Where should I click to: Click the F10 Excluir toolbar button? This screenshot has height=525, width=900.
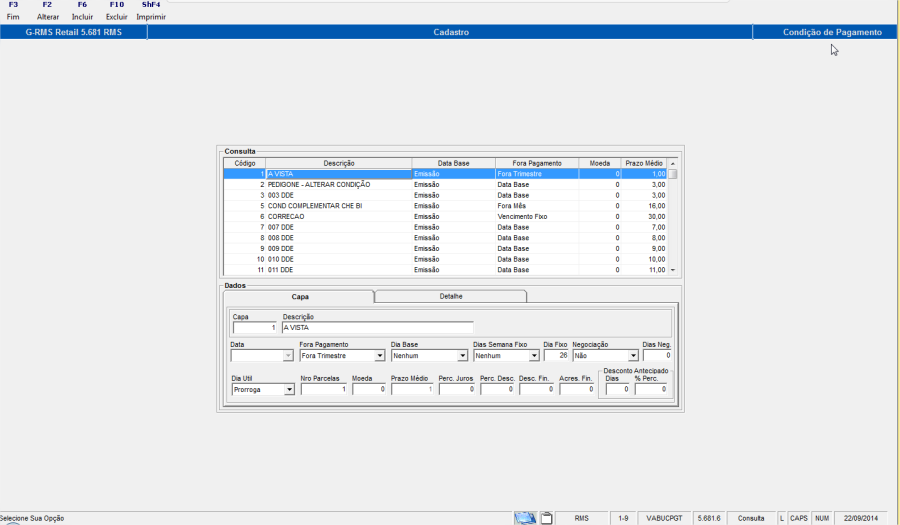pyautogui.click(x=117, y=11)
